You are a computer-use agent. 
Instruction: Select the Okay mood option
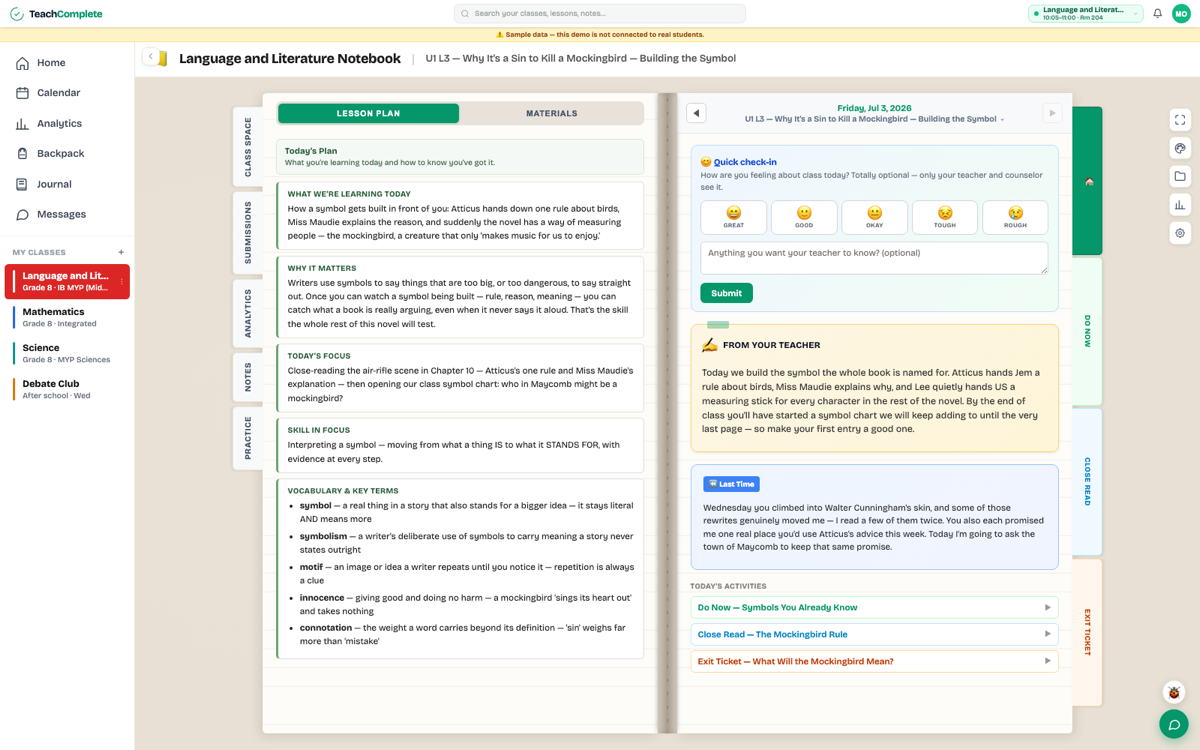[875, 217]
